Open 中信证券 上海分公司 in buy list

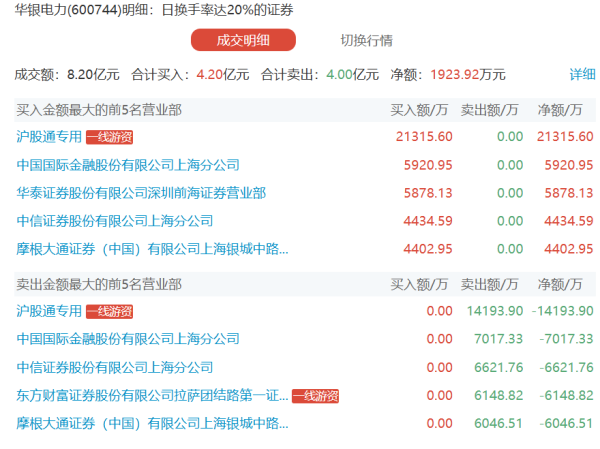115,220
